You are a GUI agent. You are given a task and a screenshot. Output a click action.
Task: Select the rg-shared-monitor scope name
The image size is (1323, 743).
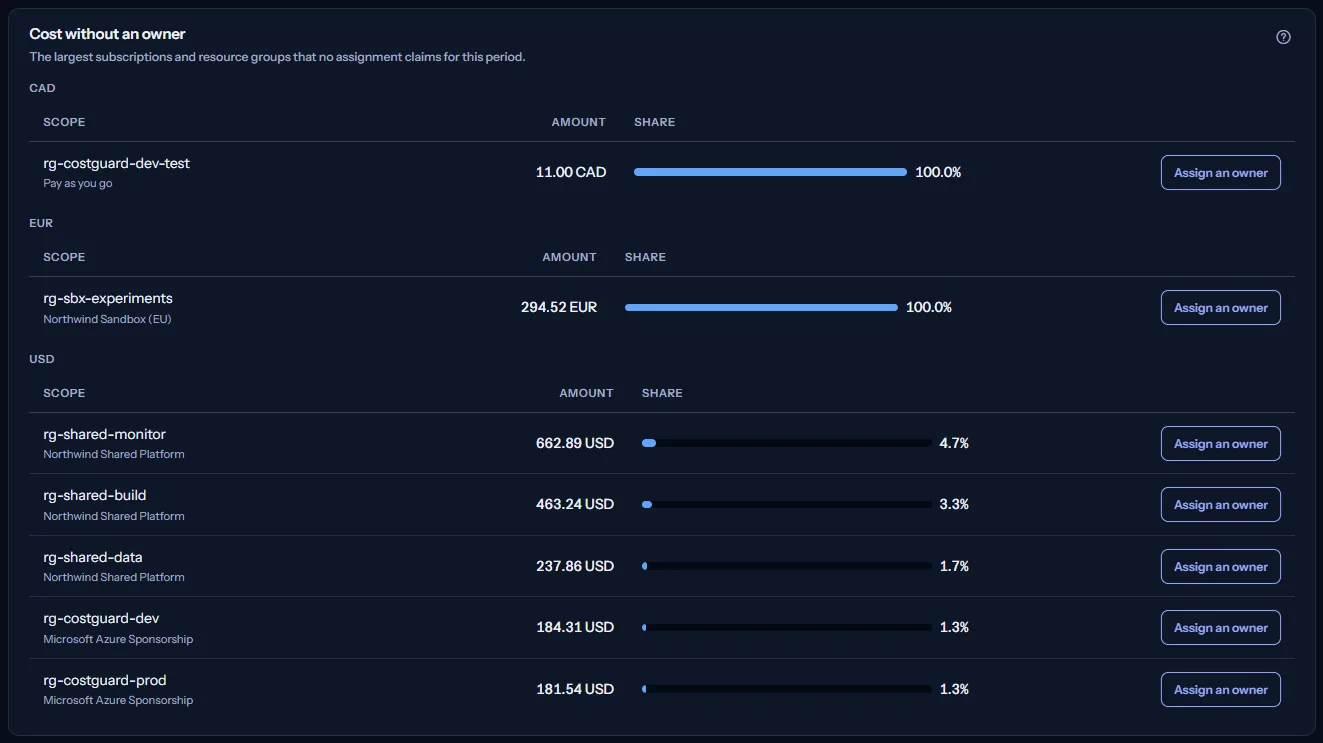(105, 434)
